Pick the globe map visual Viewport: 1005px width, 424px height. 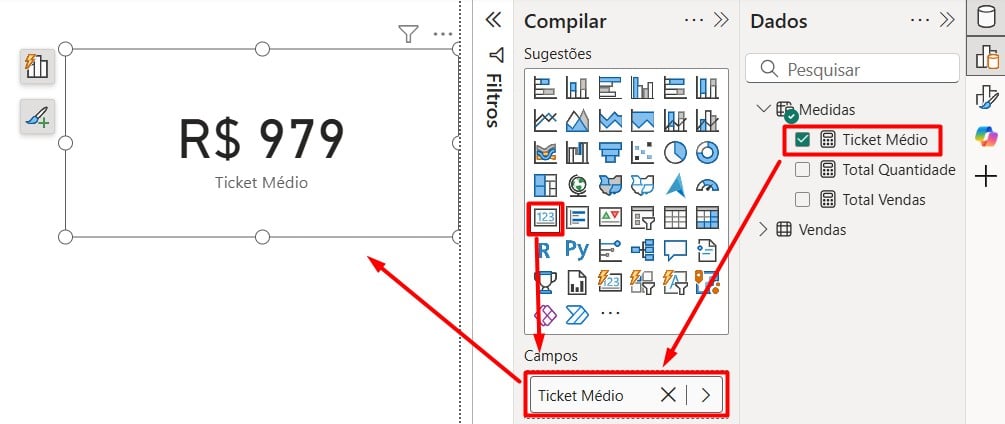[x=577, y=185]
